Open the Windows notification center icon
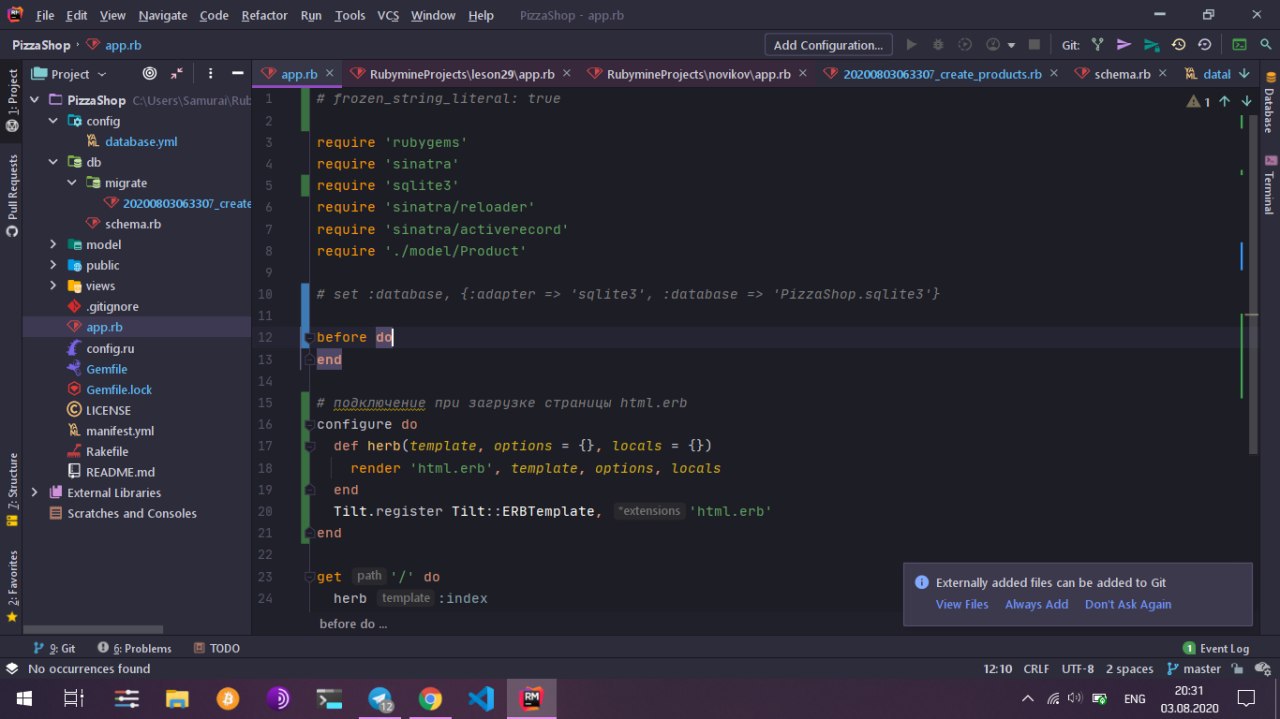Screen dimensions: 1280x719 click(1246, 699)
